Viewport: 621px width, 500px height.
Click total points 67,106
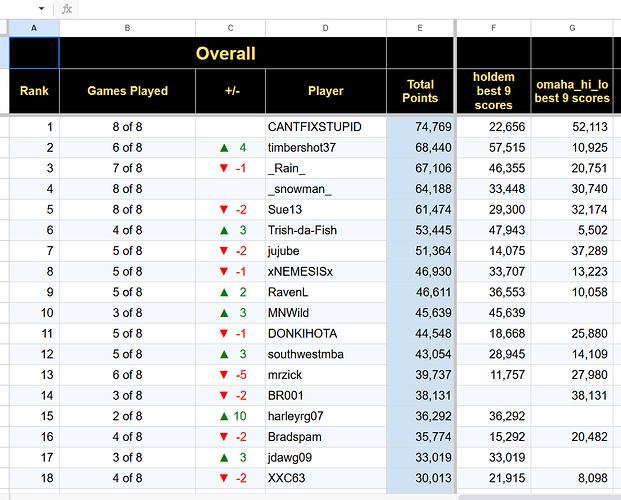pyautogui.click(x=420, y=168)
